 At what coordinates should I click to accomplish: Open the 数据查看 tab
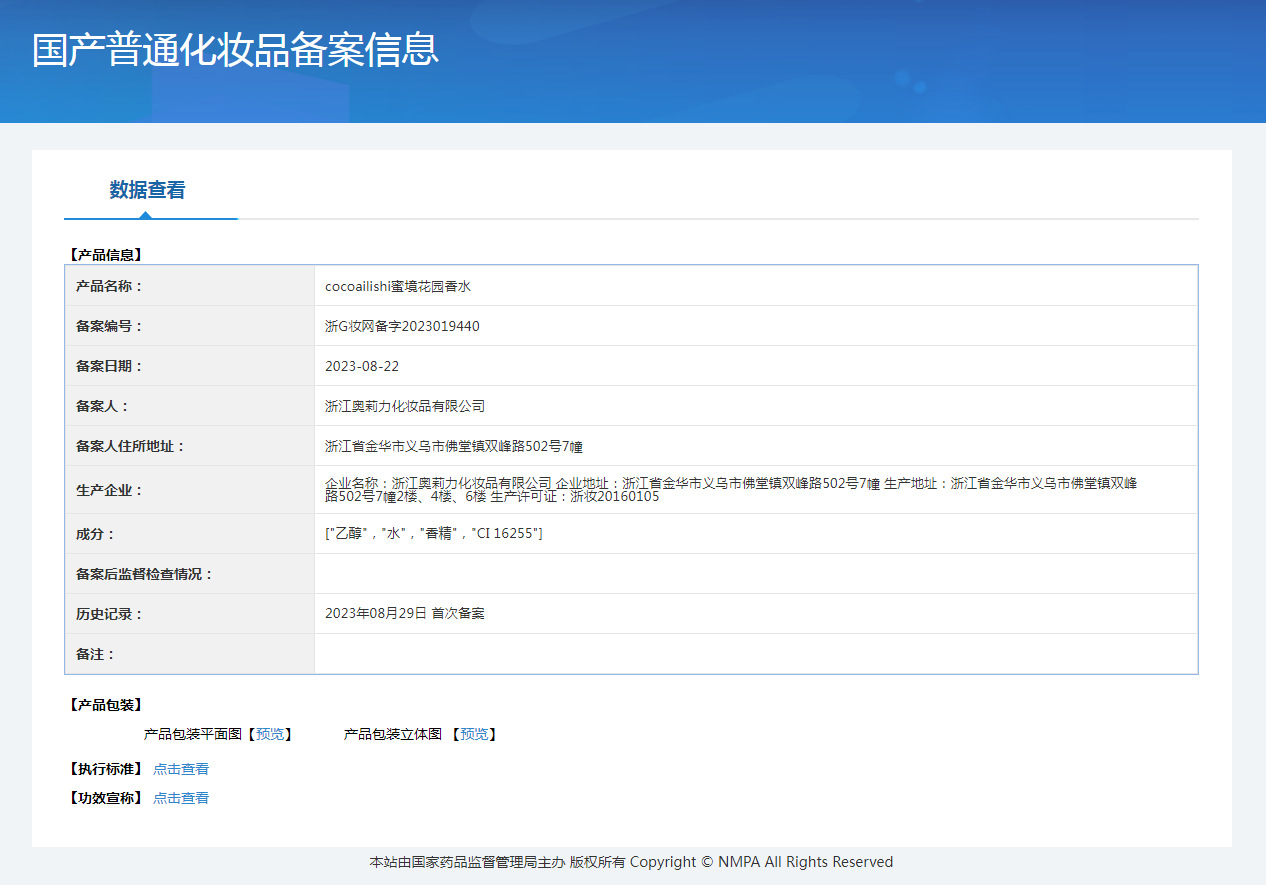pos(147,190)
